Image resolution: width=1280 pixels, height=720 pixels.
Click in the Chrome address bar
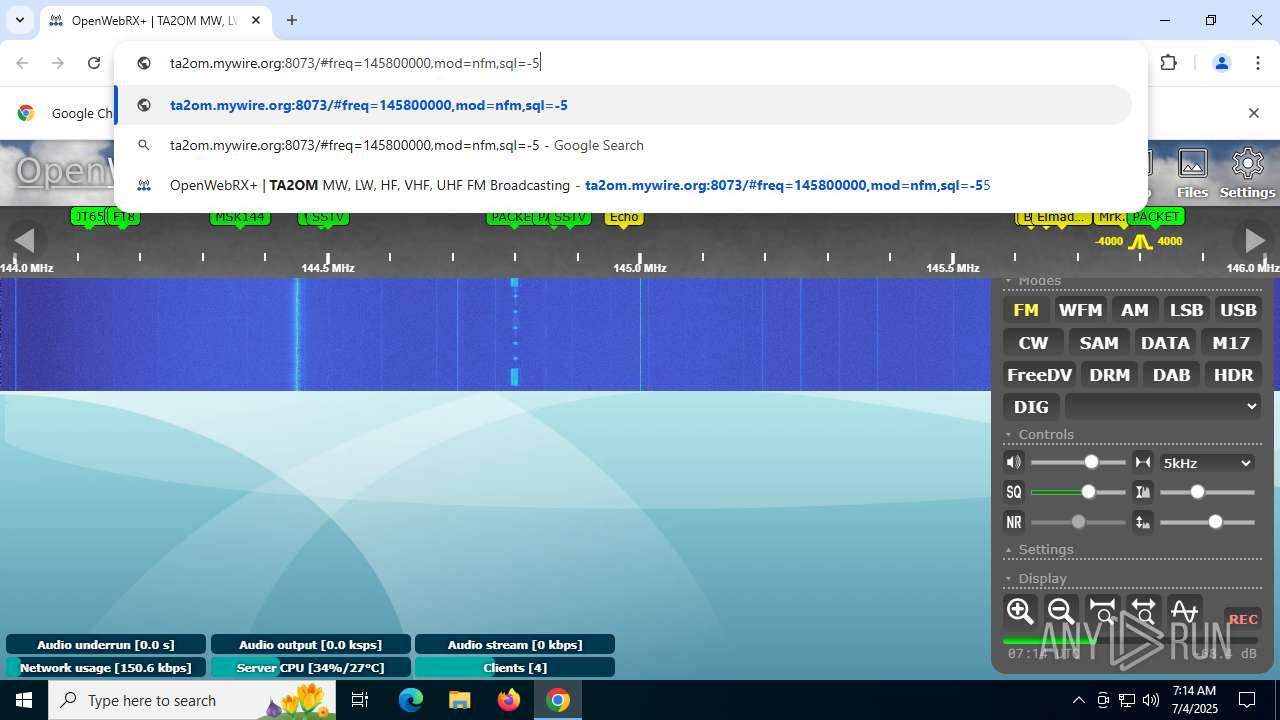coord(640,63)
